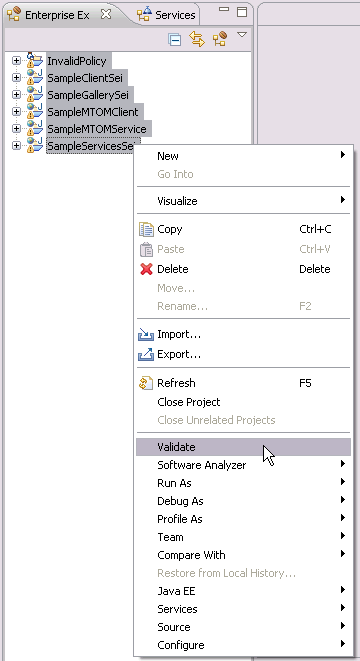The image size is (360, 661).
Task: Expand the SampleMTOMService tree node
Action: pyautogui.click(x=16, y=128)
